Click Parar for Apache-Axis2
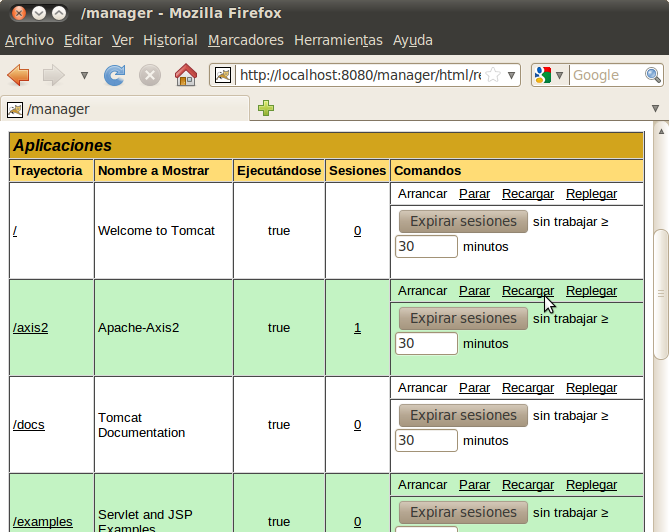This screenshot has width=669, height=532. [474, 291]
